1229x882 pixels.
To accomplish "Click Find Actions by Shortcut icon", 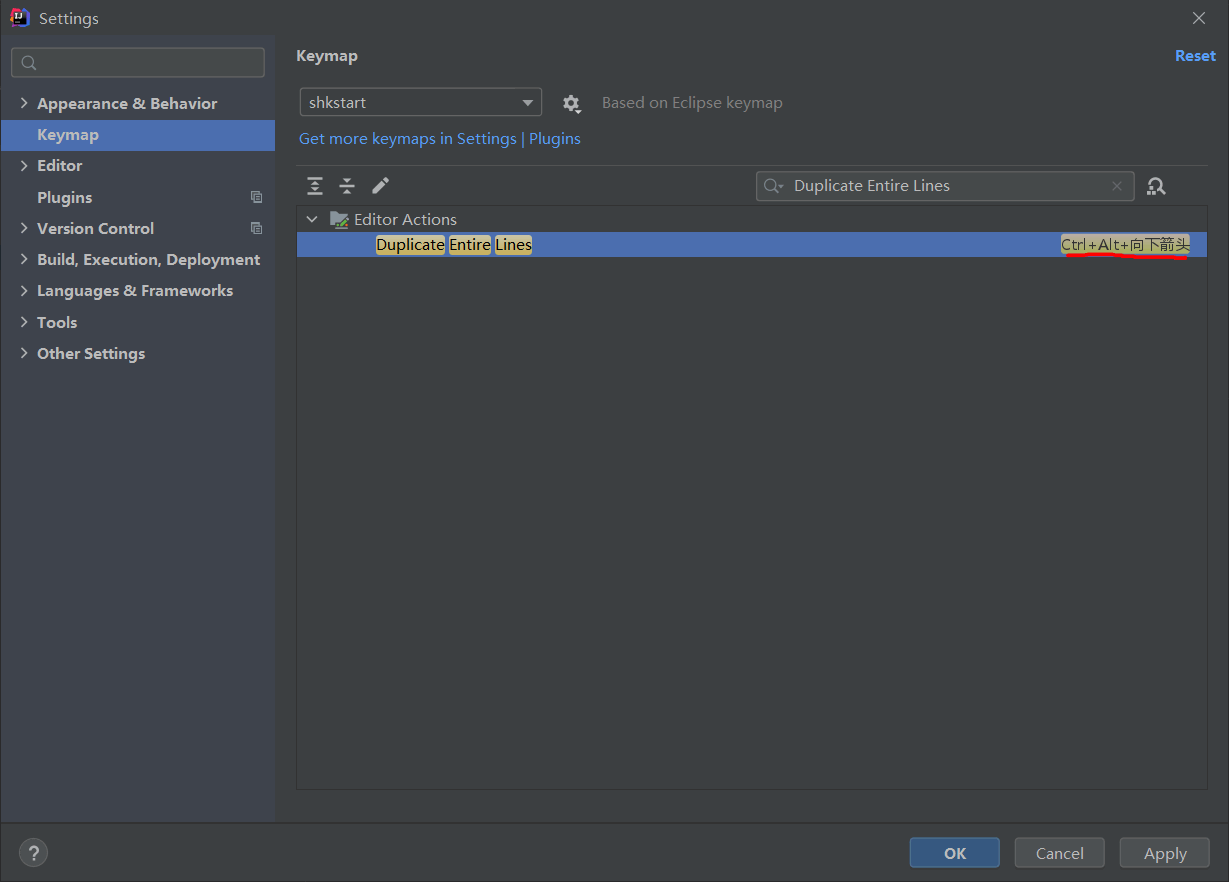I will [1157, 186].
